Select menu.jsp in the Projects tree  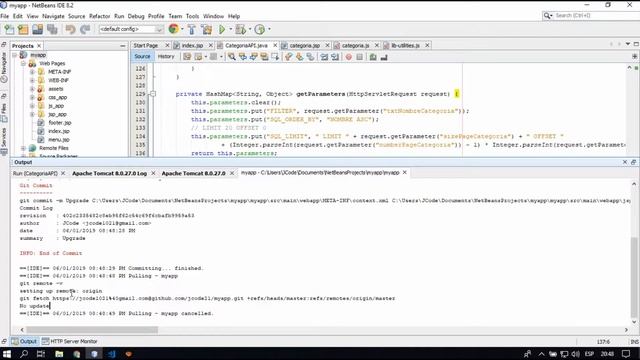tap(59, 140)
